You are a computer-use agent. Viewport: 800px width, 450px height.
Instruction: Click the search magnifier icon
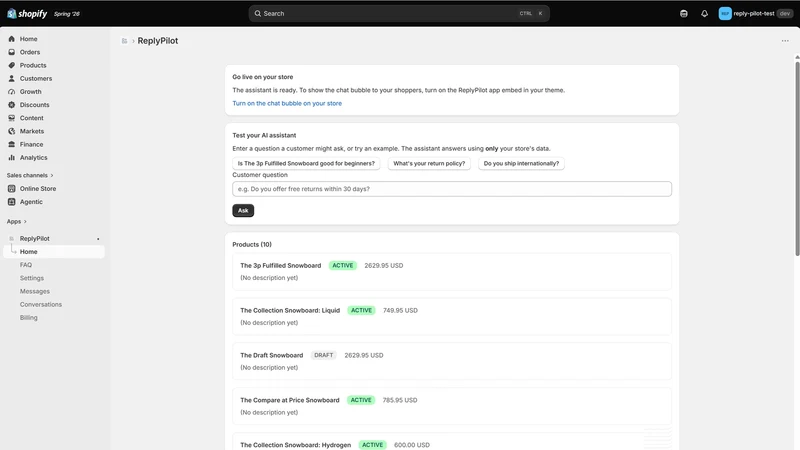pos(258,14)
